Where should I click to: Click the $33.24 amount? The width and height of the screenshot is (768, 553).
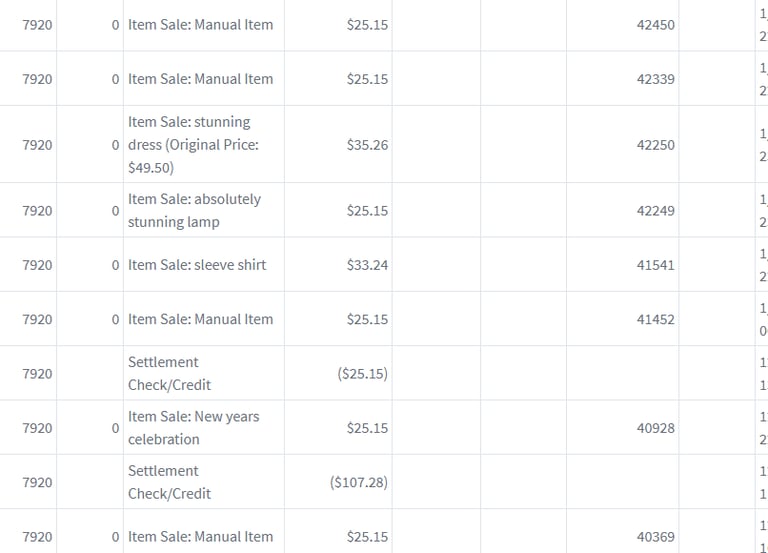pos(367,265)
